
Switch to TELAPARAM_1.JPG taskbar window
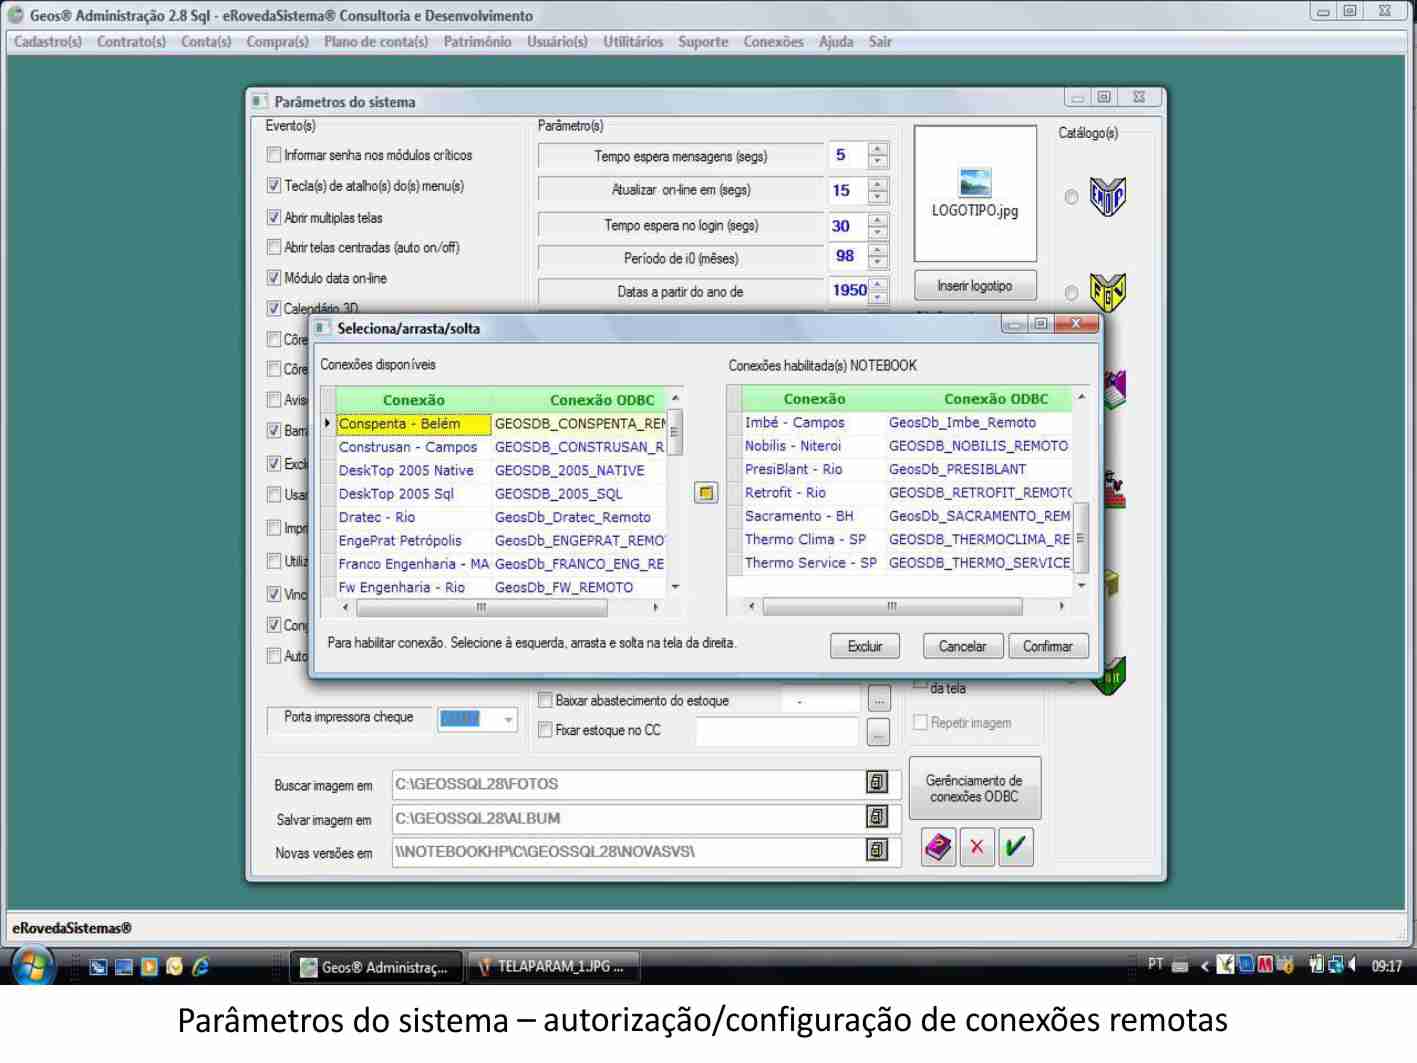[553, 967]
